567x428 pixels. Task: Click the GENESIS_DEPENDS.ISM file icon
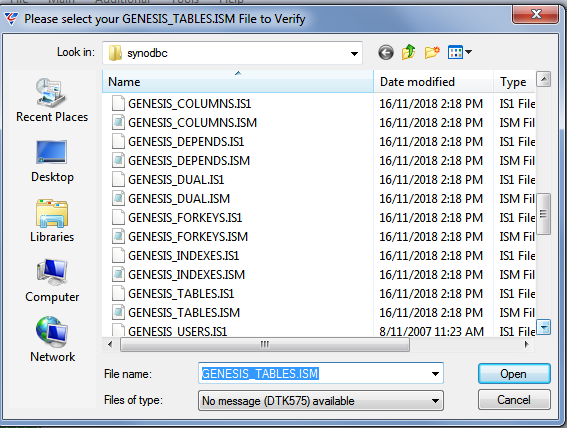point(118,160)
